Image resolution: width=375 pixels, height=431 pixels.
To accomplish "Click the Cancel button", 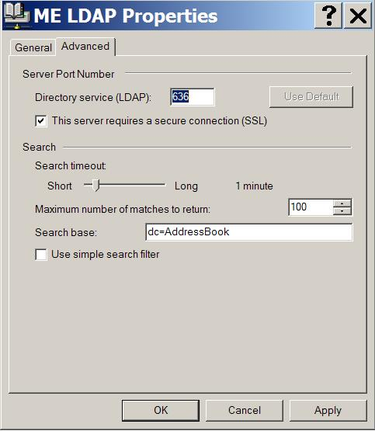I will (x=244, y=410).
